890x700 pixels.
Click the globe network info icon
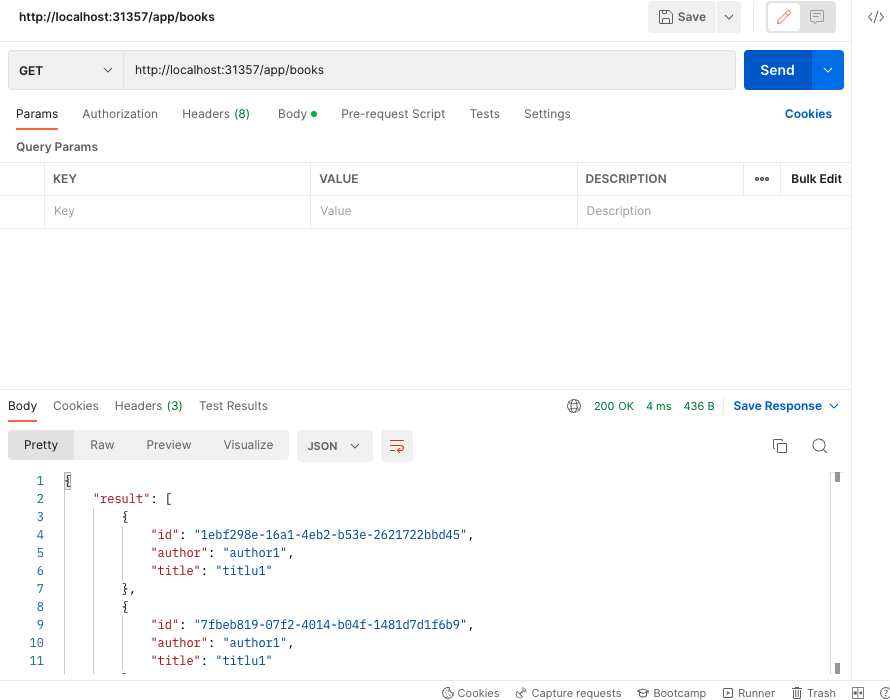(x=574, y=406)
